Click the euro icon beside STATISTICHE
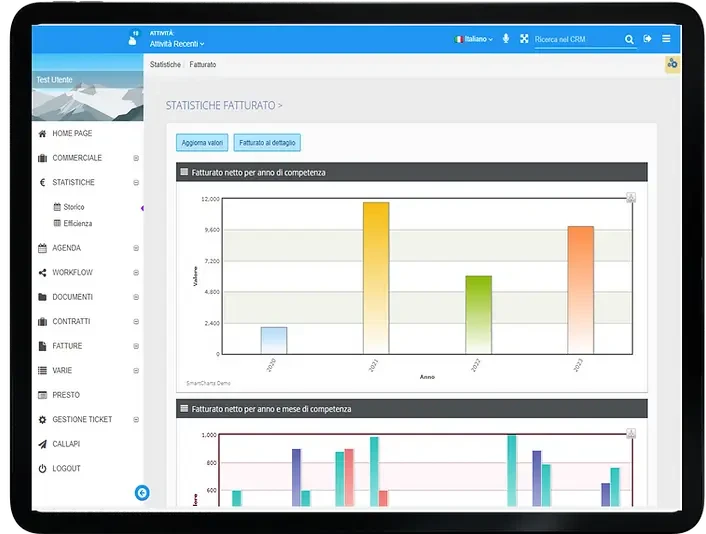 (x=42, y=182)
